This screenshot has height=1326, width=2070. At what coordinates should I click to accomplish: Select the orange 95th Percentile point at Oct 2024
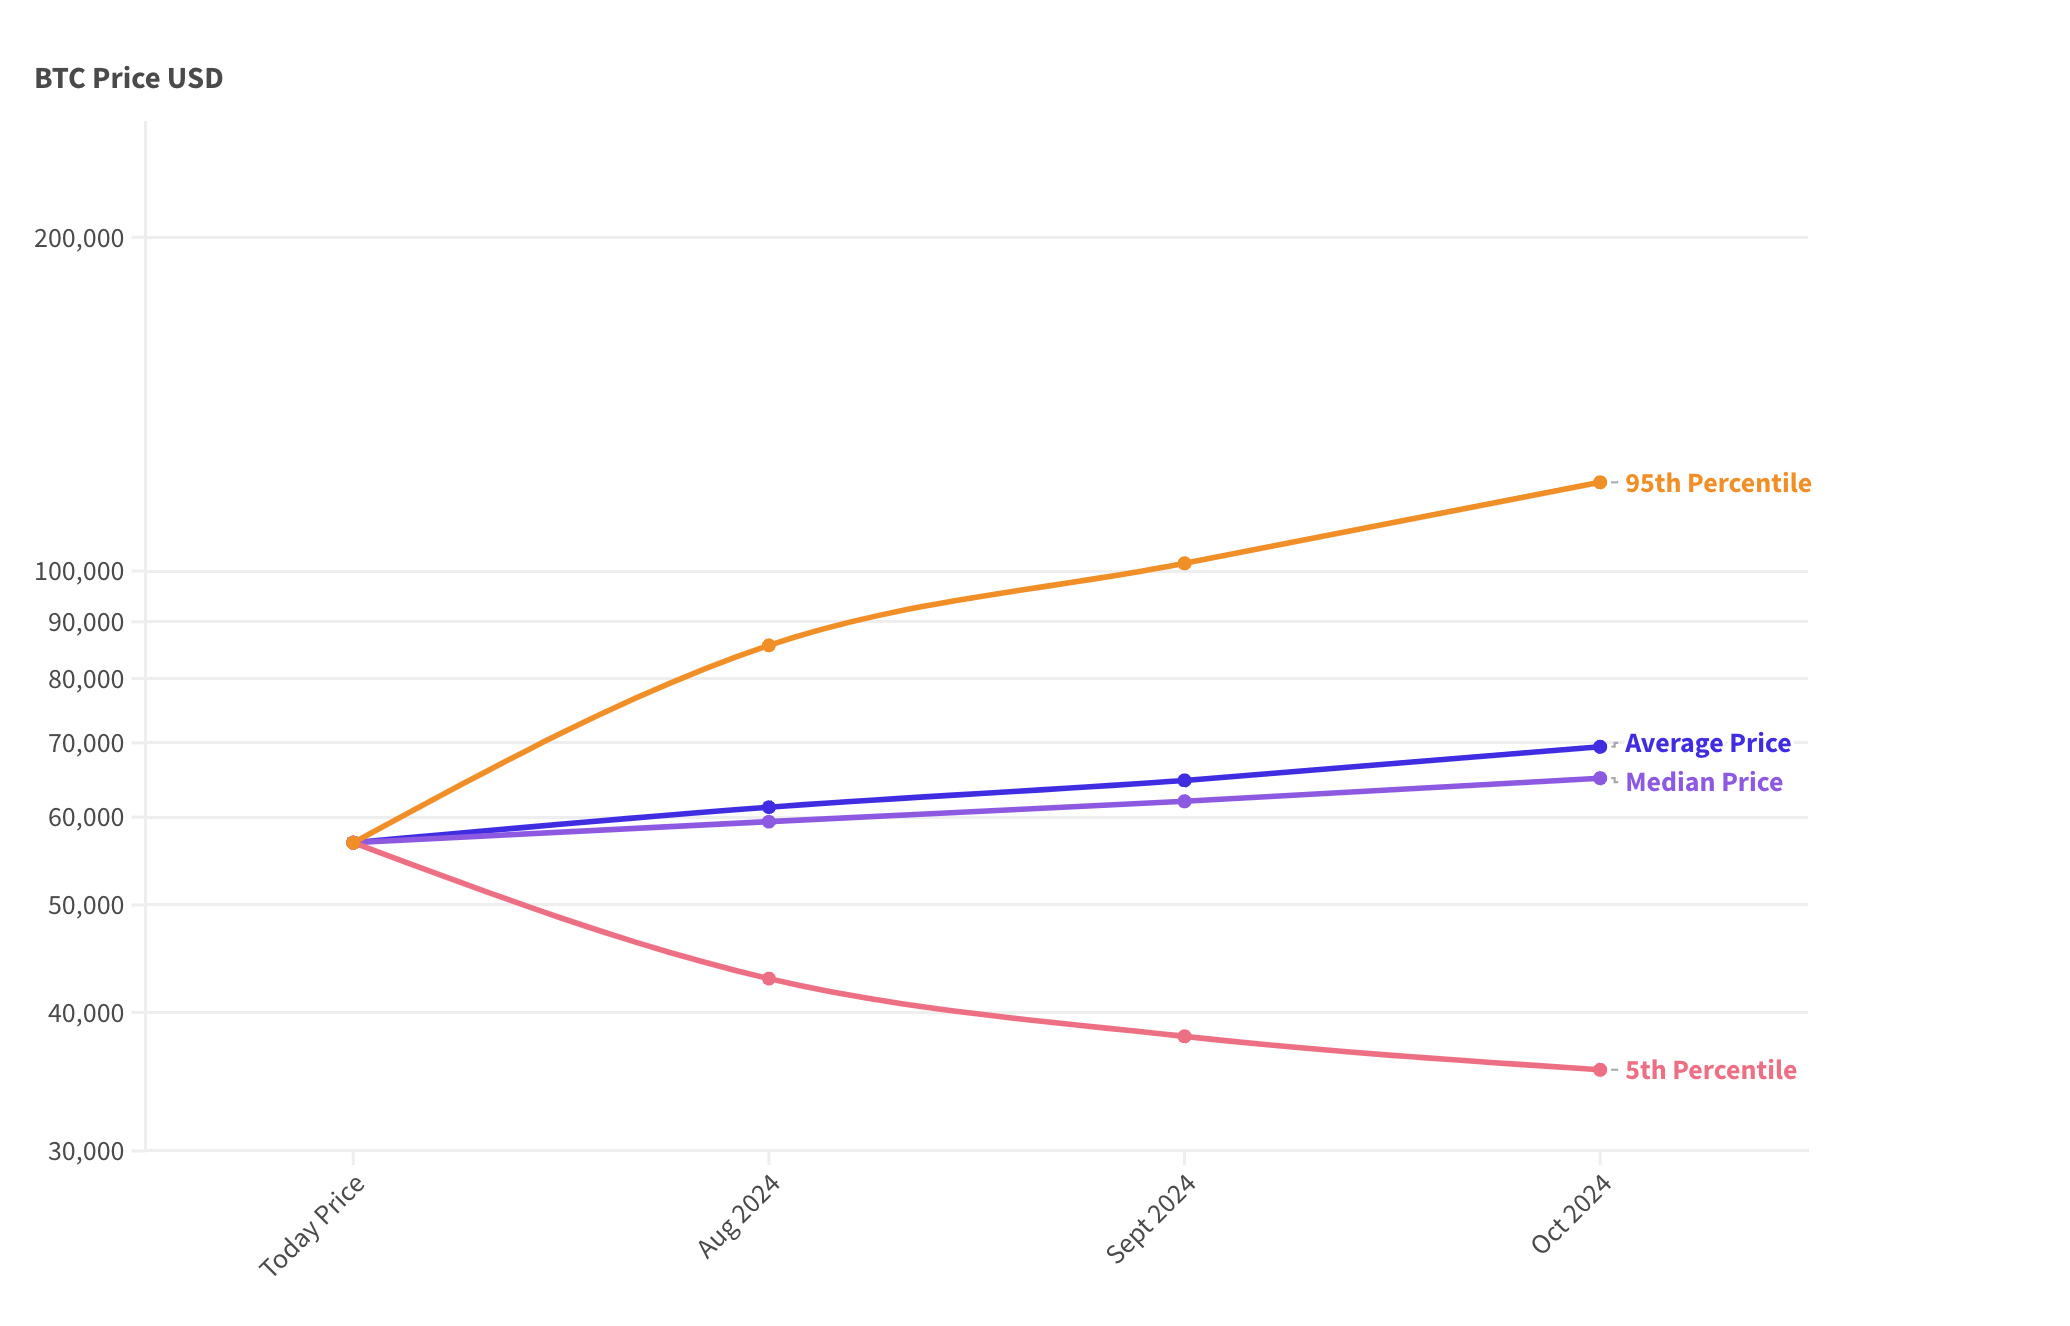click(x=1600, y=482)
